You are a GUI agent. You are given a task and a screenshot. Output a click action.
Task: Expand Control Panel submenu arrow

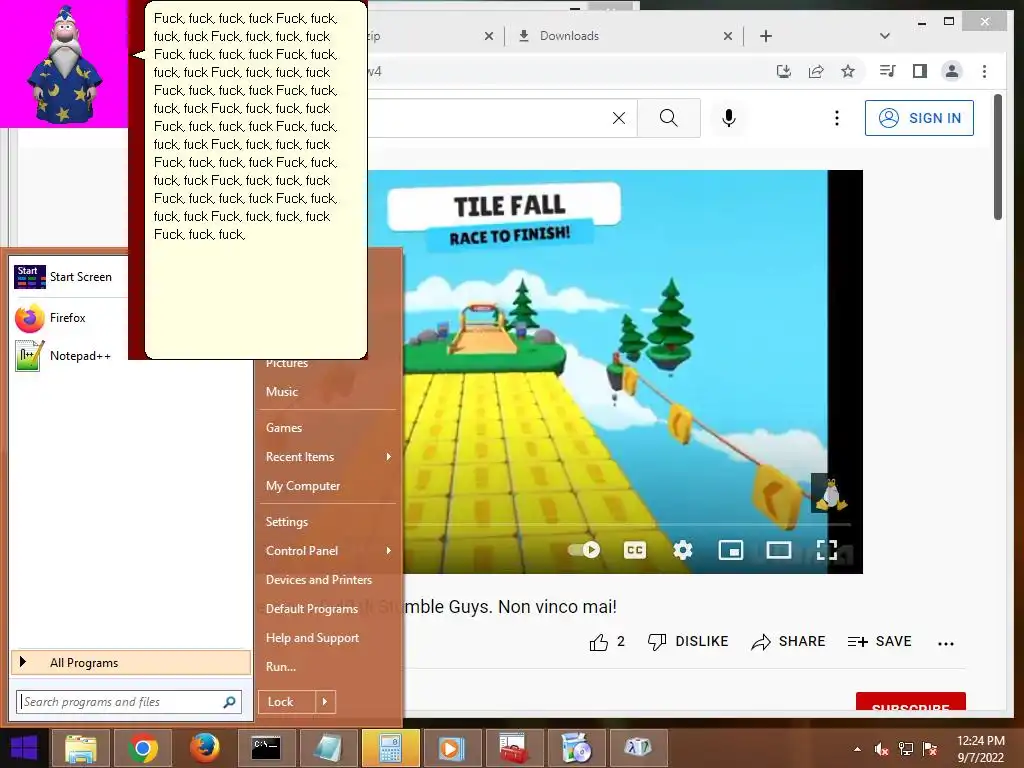pyautogui.click(x=389, y=551)
